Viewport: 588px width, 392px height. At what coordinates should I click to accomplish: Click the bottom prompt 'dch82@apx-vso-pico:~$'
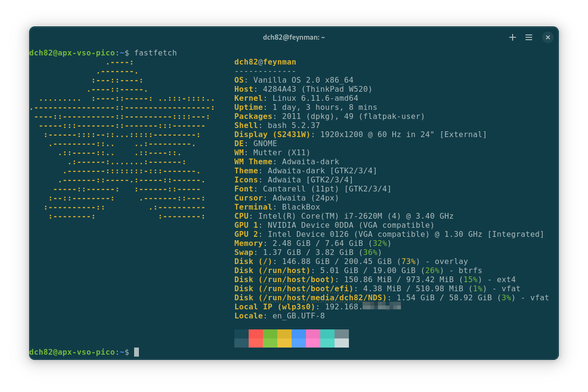pyautogui.click(x=79, y=352)
